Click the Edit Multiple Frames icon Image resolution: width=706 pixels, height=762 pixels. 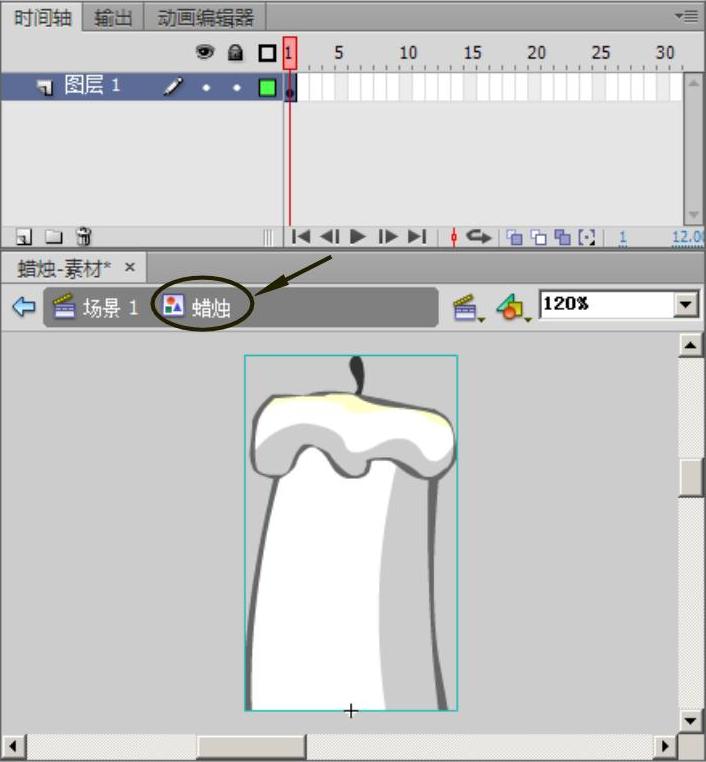point(563,237)
